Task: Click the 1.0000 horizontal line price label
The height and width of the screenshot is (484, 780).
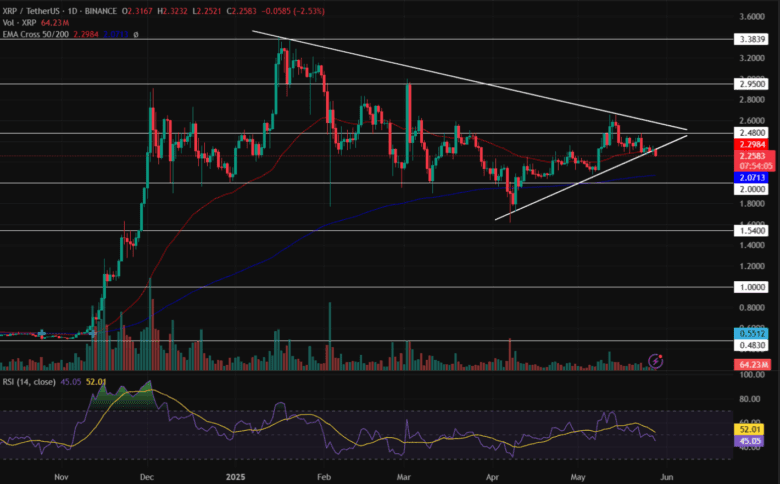Action: point(751,287)
